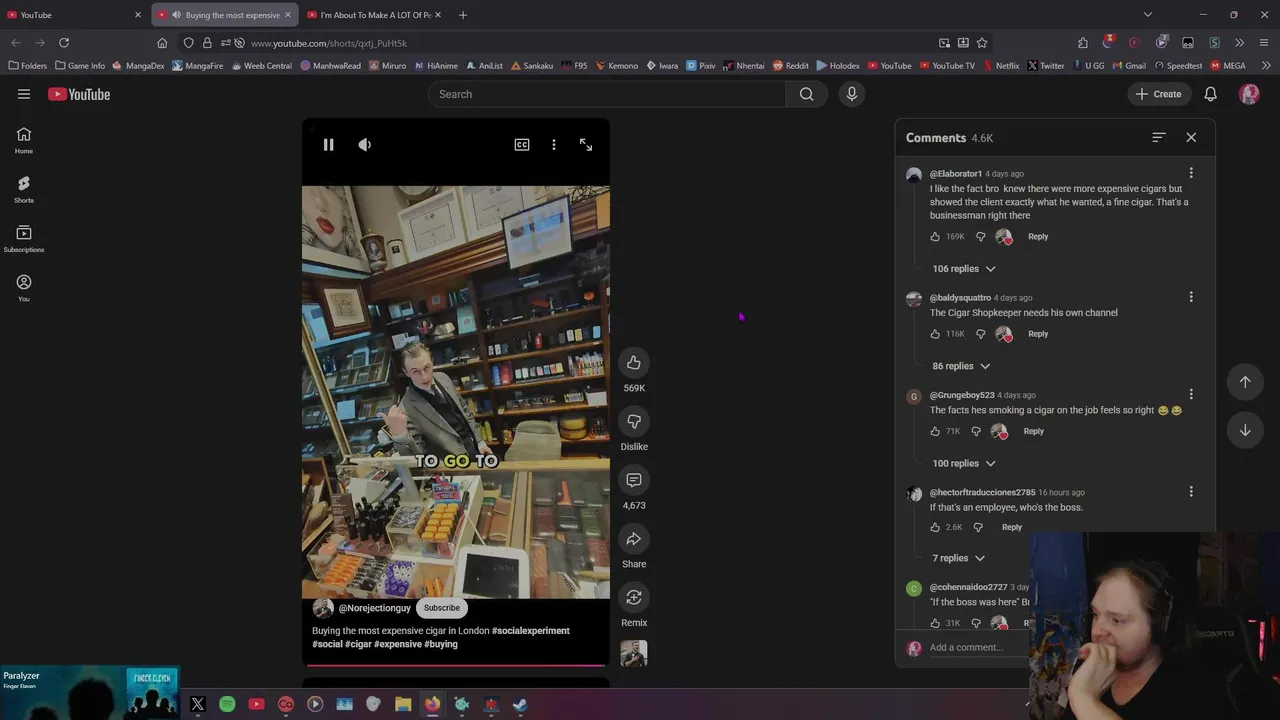
Task: Open the Create button
Action: tap(1159, 94)
